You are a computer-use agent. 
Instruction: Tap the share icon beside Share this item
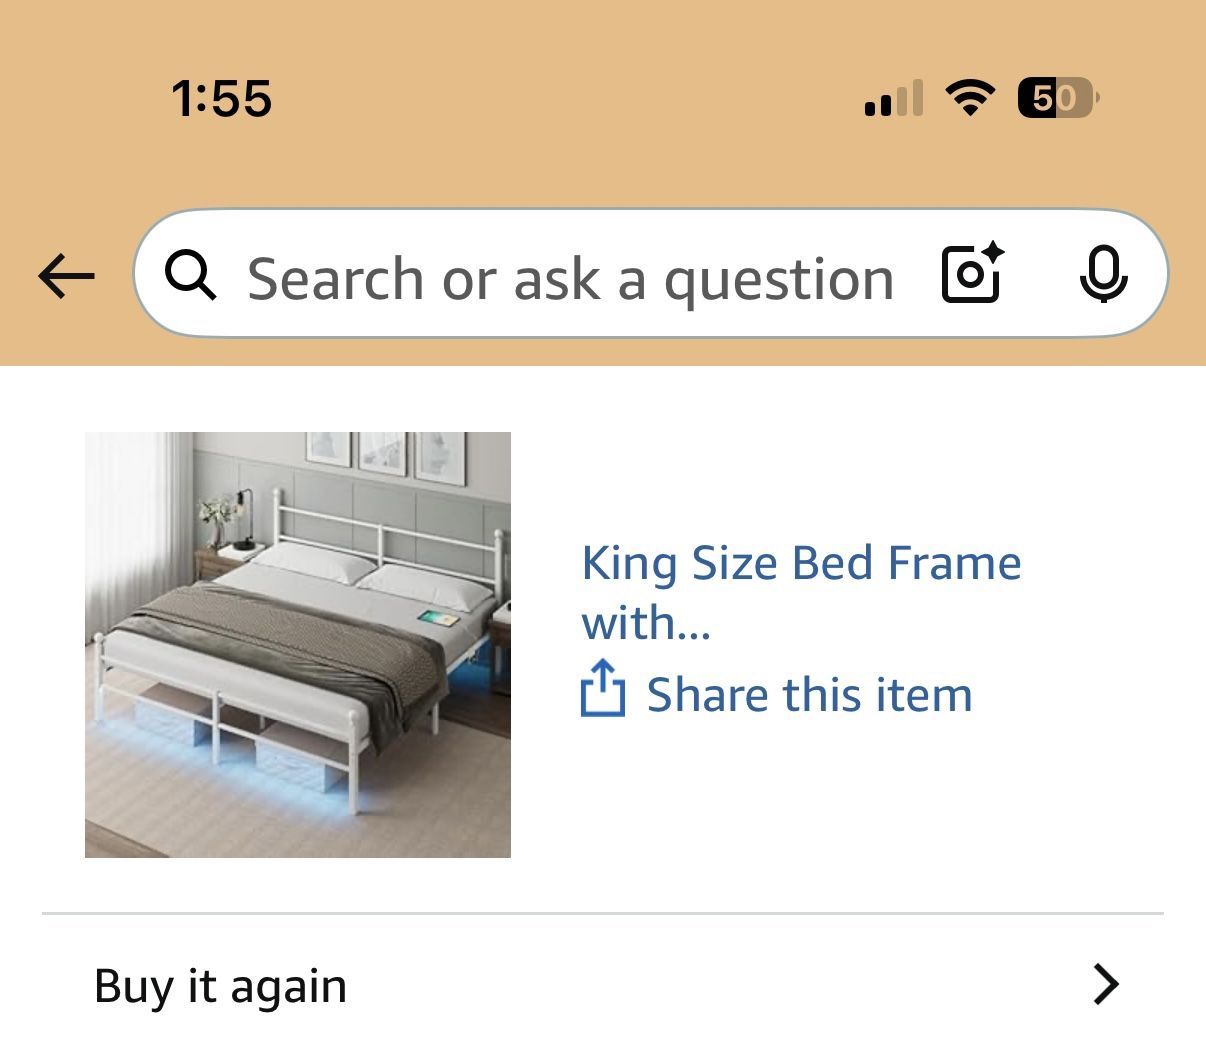point(603,693)
